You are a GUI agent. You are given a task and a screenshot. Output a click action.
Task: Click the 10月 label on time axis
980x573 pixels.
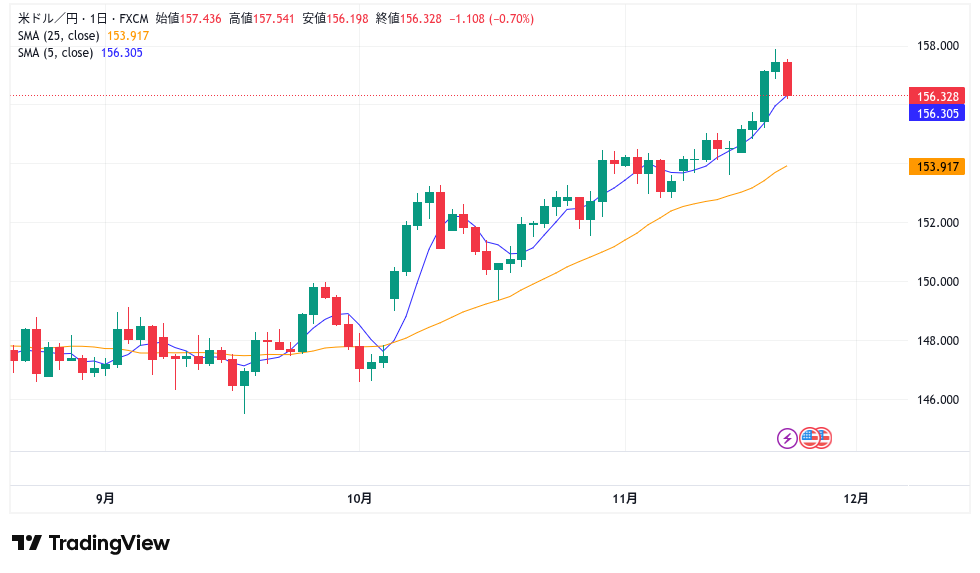click(x=360, y=498)
